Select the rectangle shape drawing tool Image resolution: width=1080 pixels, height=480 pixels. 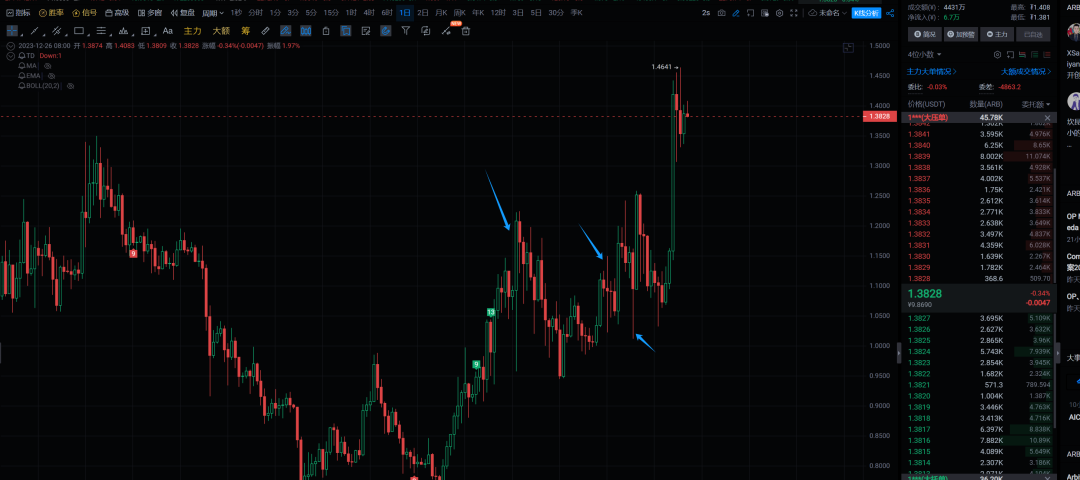coord(79,31)
